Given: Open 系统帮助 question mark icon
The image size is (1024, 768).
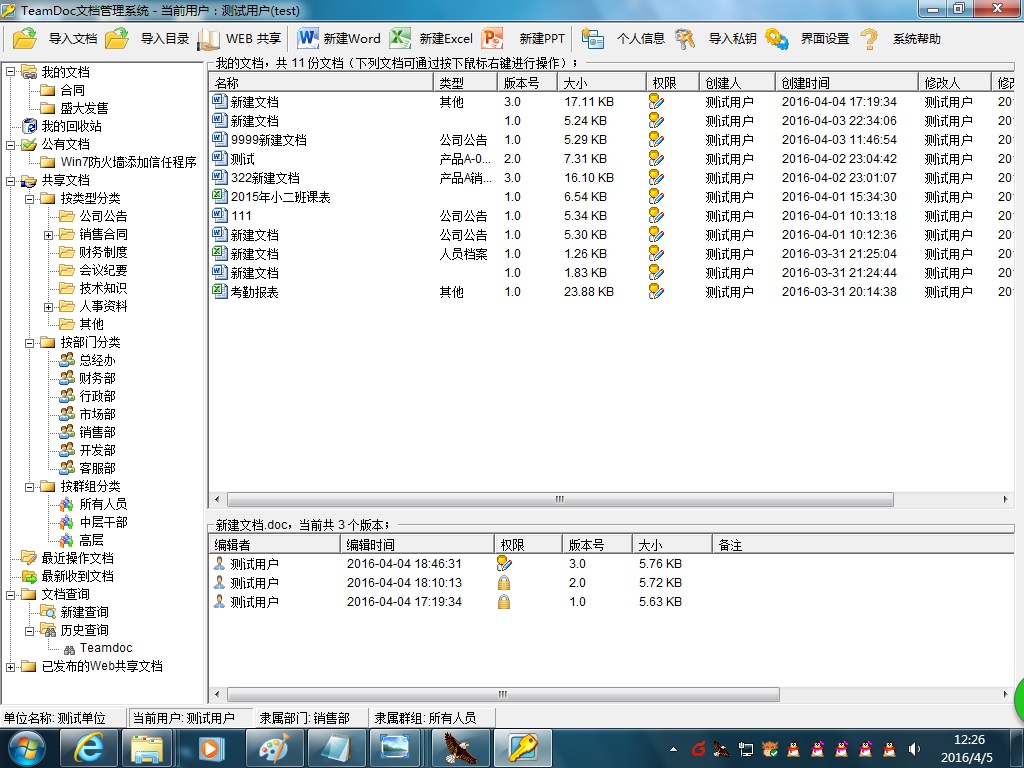Looking at the screenshot, I should click(869, 39).
